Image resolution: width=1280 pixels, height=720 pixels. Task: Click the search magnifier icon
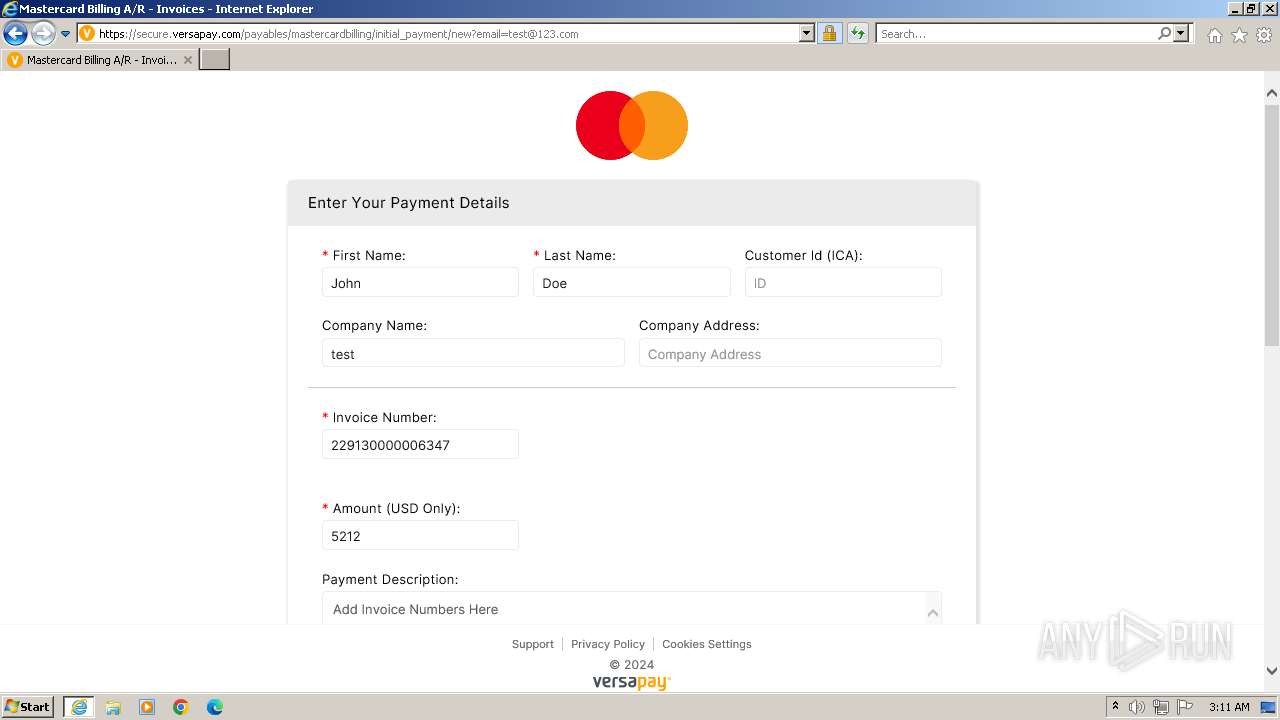pyautogui.click(x=1164, y=34)
